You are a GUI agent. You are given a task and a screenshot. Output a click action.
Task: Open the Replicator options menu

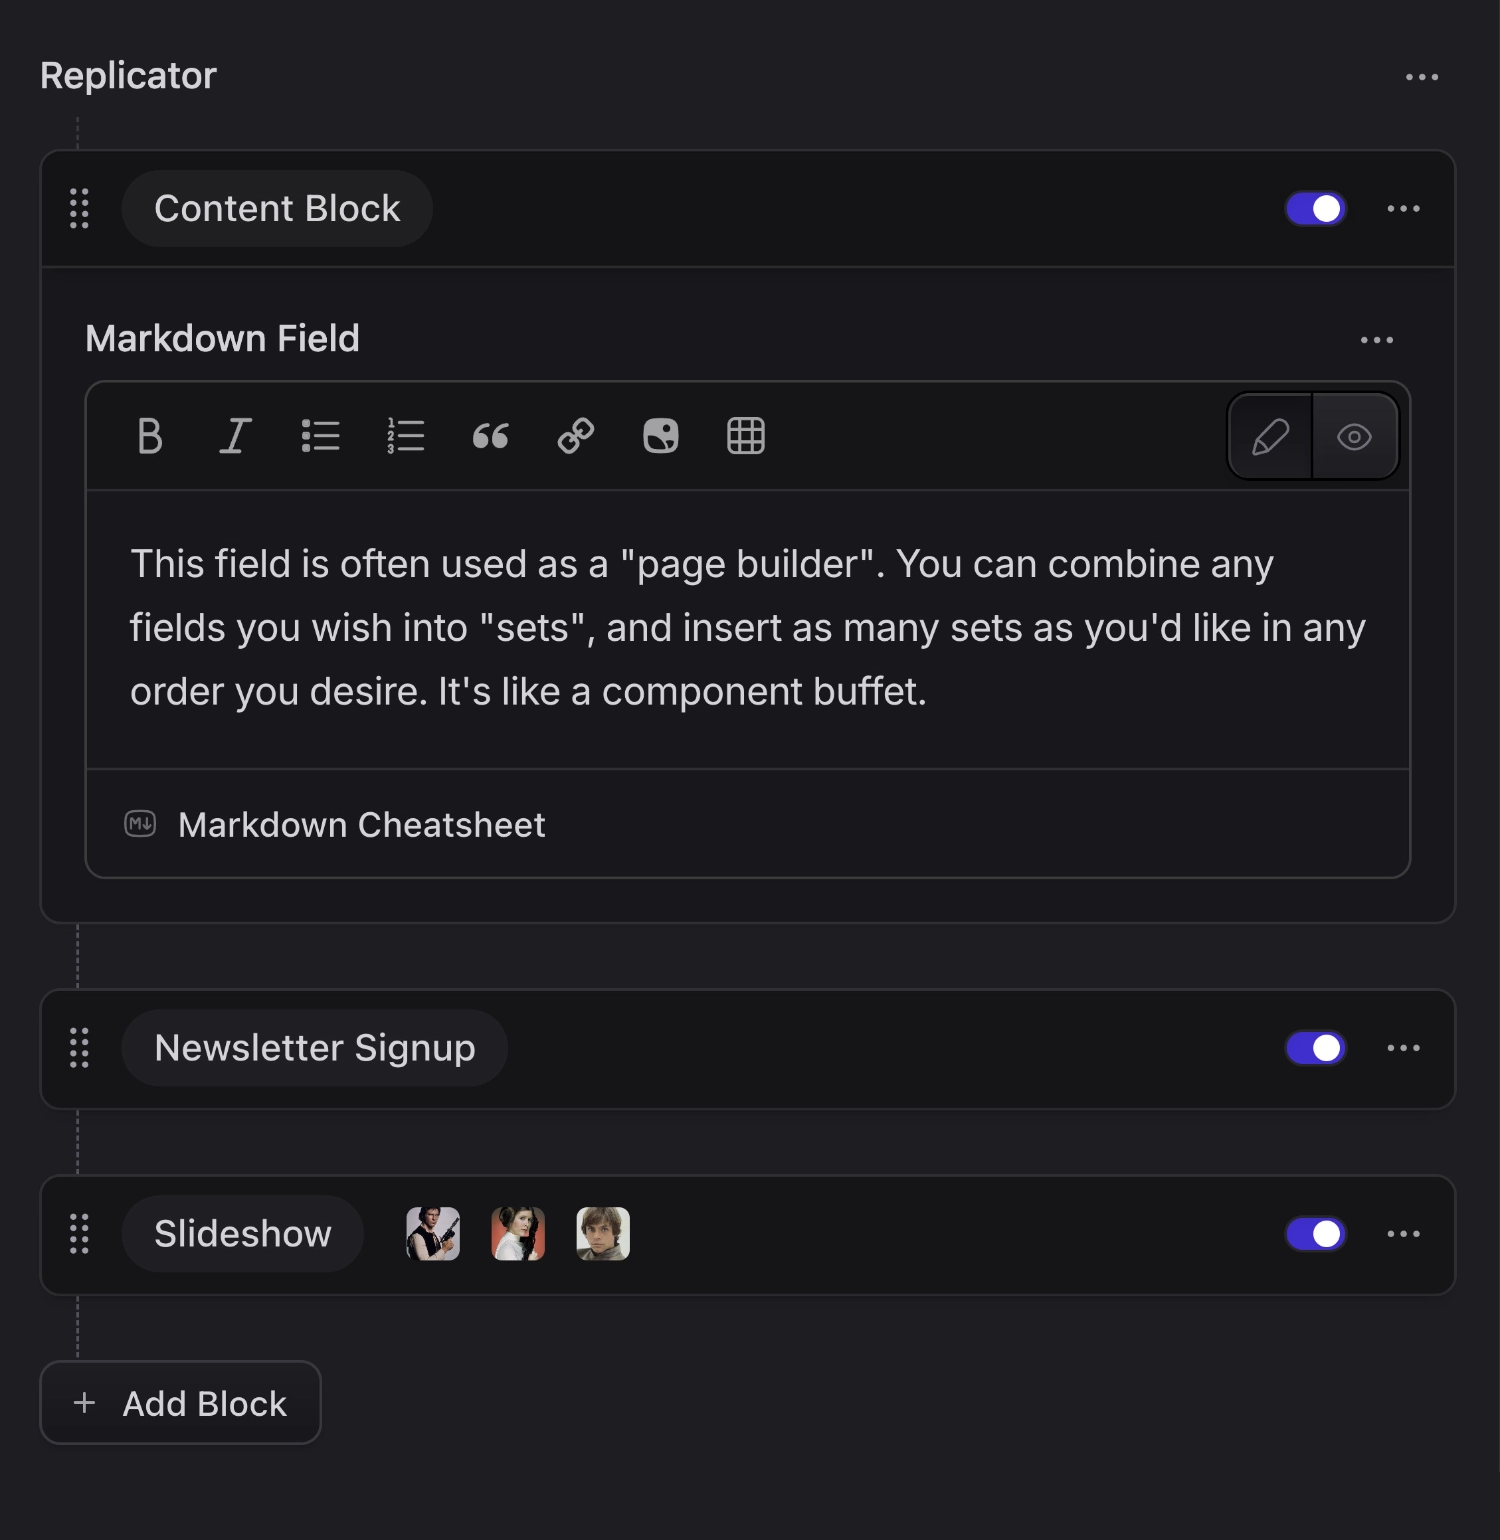(x=1421, y=75)
